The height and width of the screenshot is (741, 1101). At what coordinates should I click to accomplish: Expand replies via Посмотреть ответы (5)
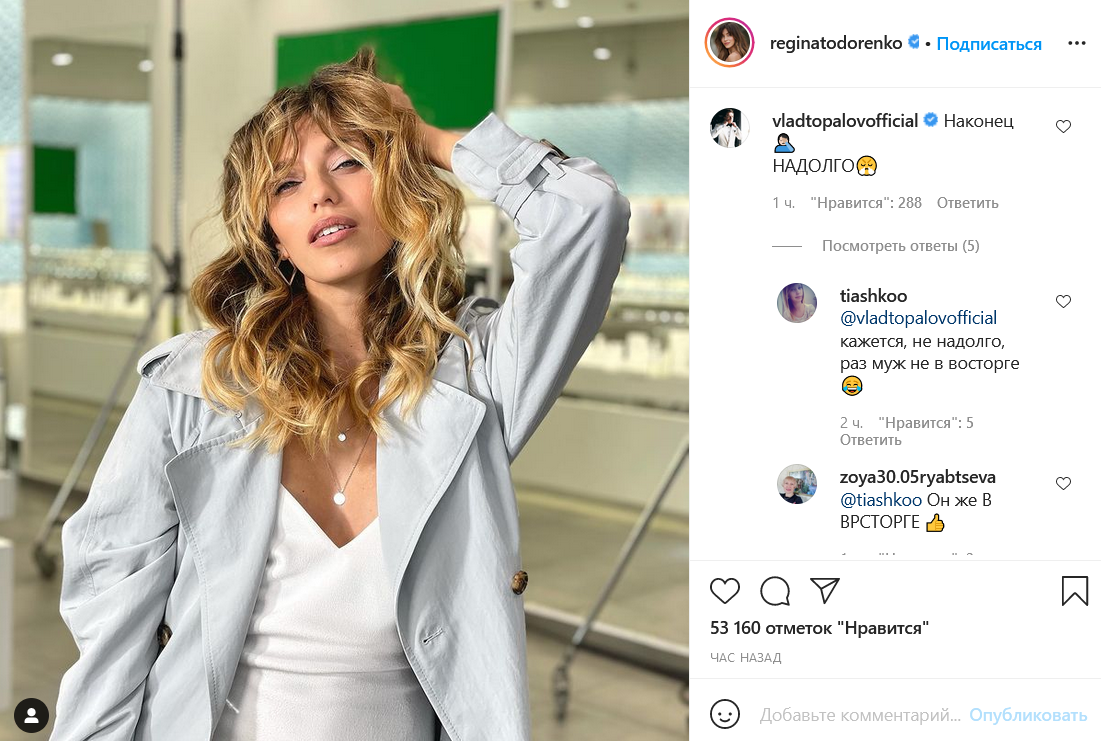click(x=900, y=246)
